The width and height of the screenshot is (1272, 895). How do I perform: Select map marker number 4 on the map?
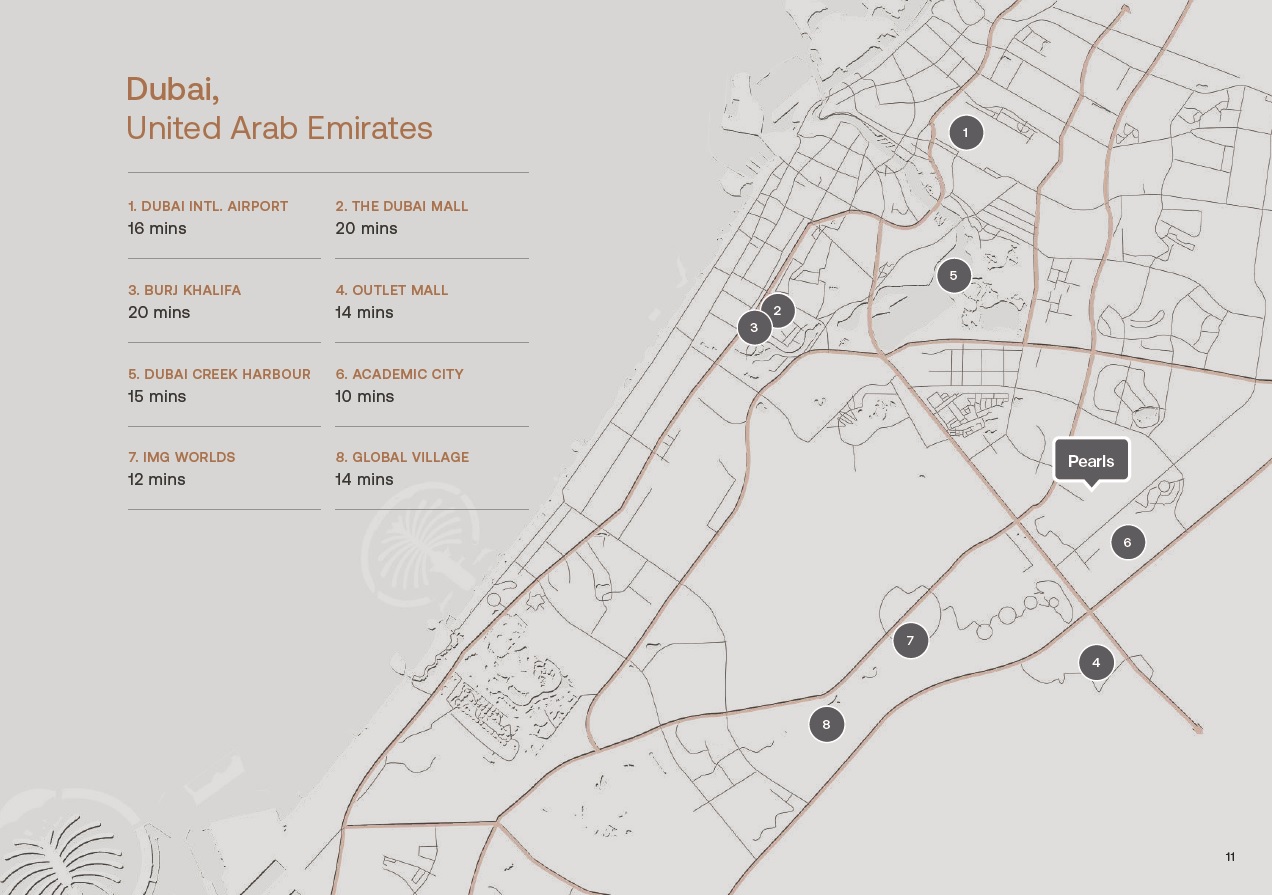click(x=1096, y=662)
